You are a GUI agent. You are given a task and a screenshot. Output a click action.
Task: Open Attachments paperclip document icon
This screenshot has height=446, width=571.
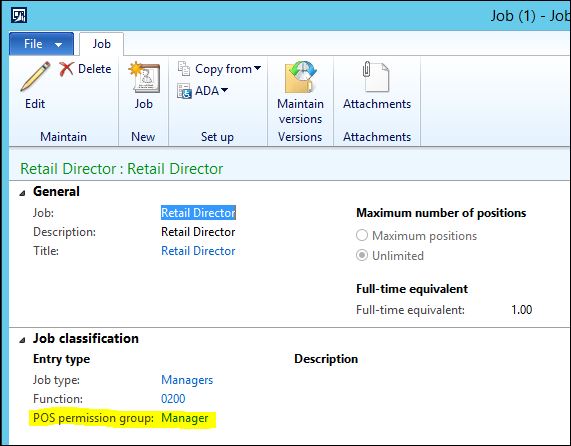point(376,76)
